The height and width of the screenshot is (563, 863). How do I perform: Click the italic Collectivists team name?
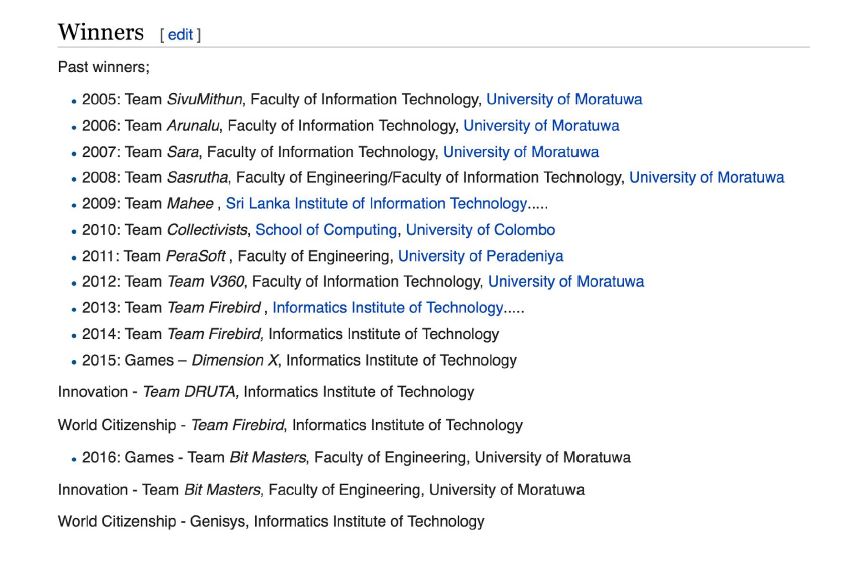tap(207, 229)
